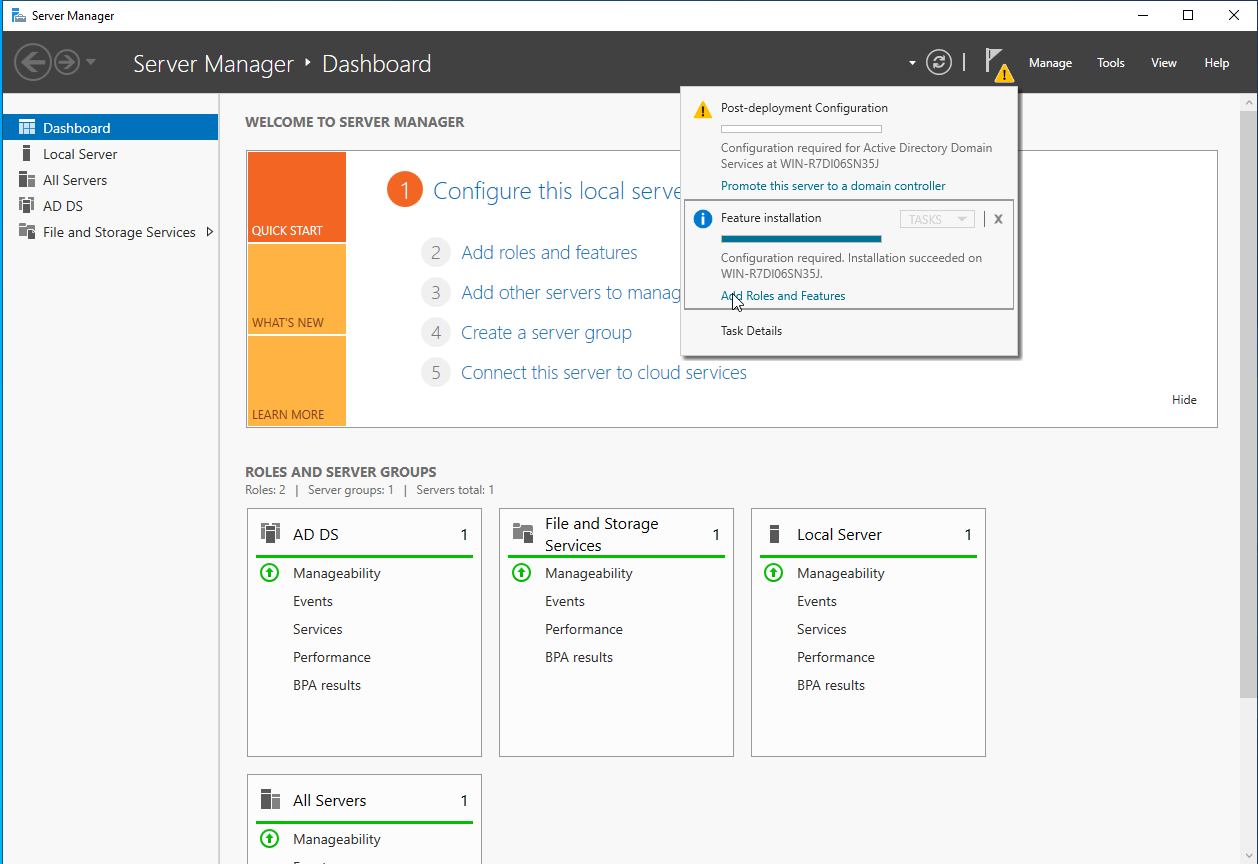Open the View menu
This screenshot has width=1258, height=864.
[1164, 63]
